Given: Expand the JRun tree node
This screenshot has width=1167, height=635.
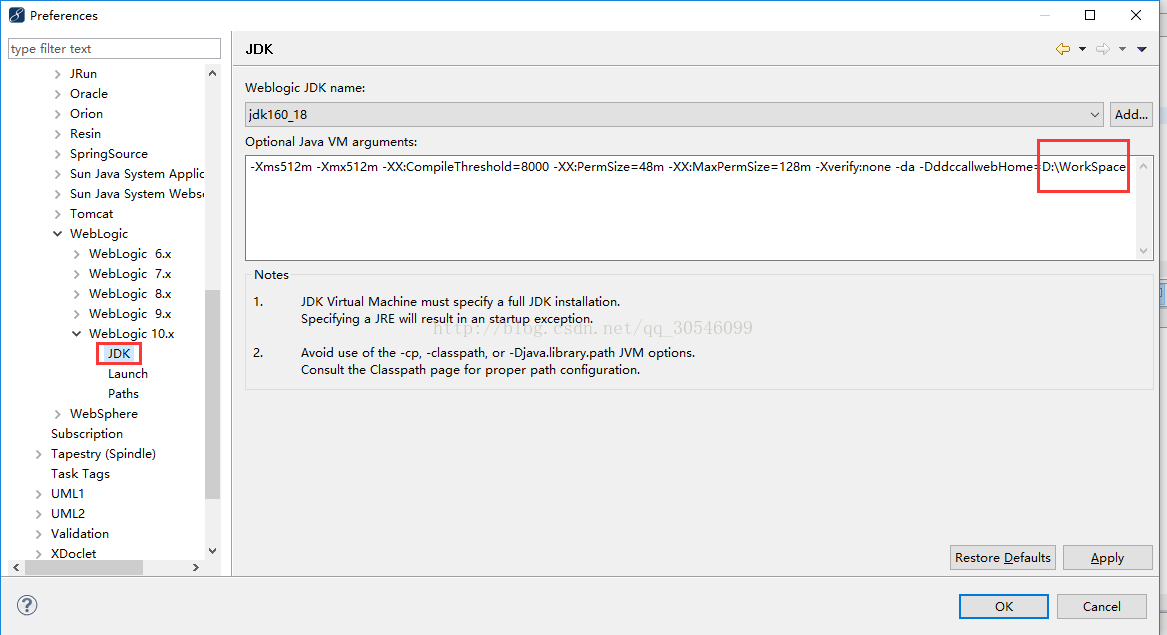Looking at the screenshot, I should [57, 74].
